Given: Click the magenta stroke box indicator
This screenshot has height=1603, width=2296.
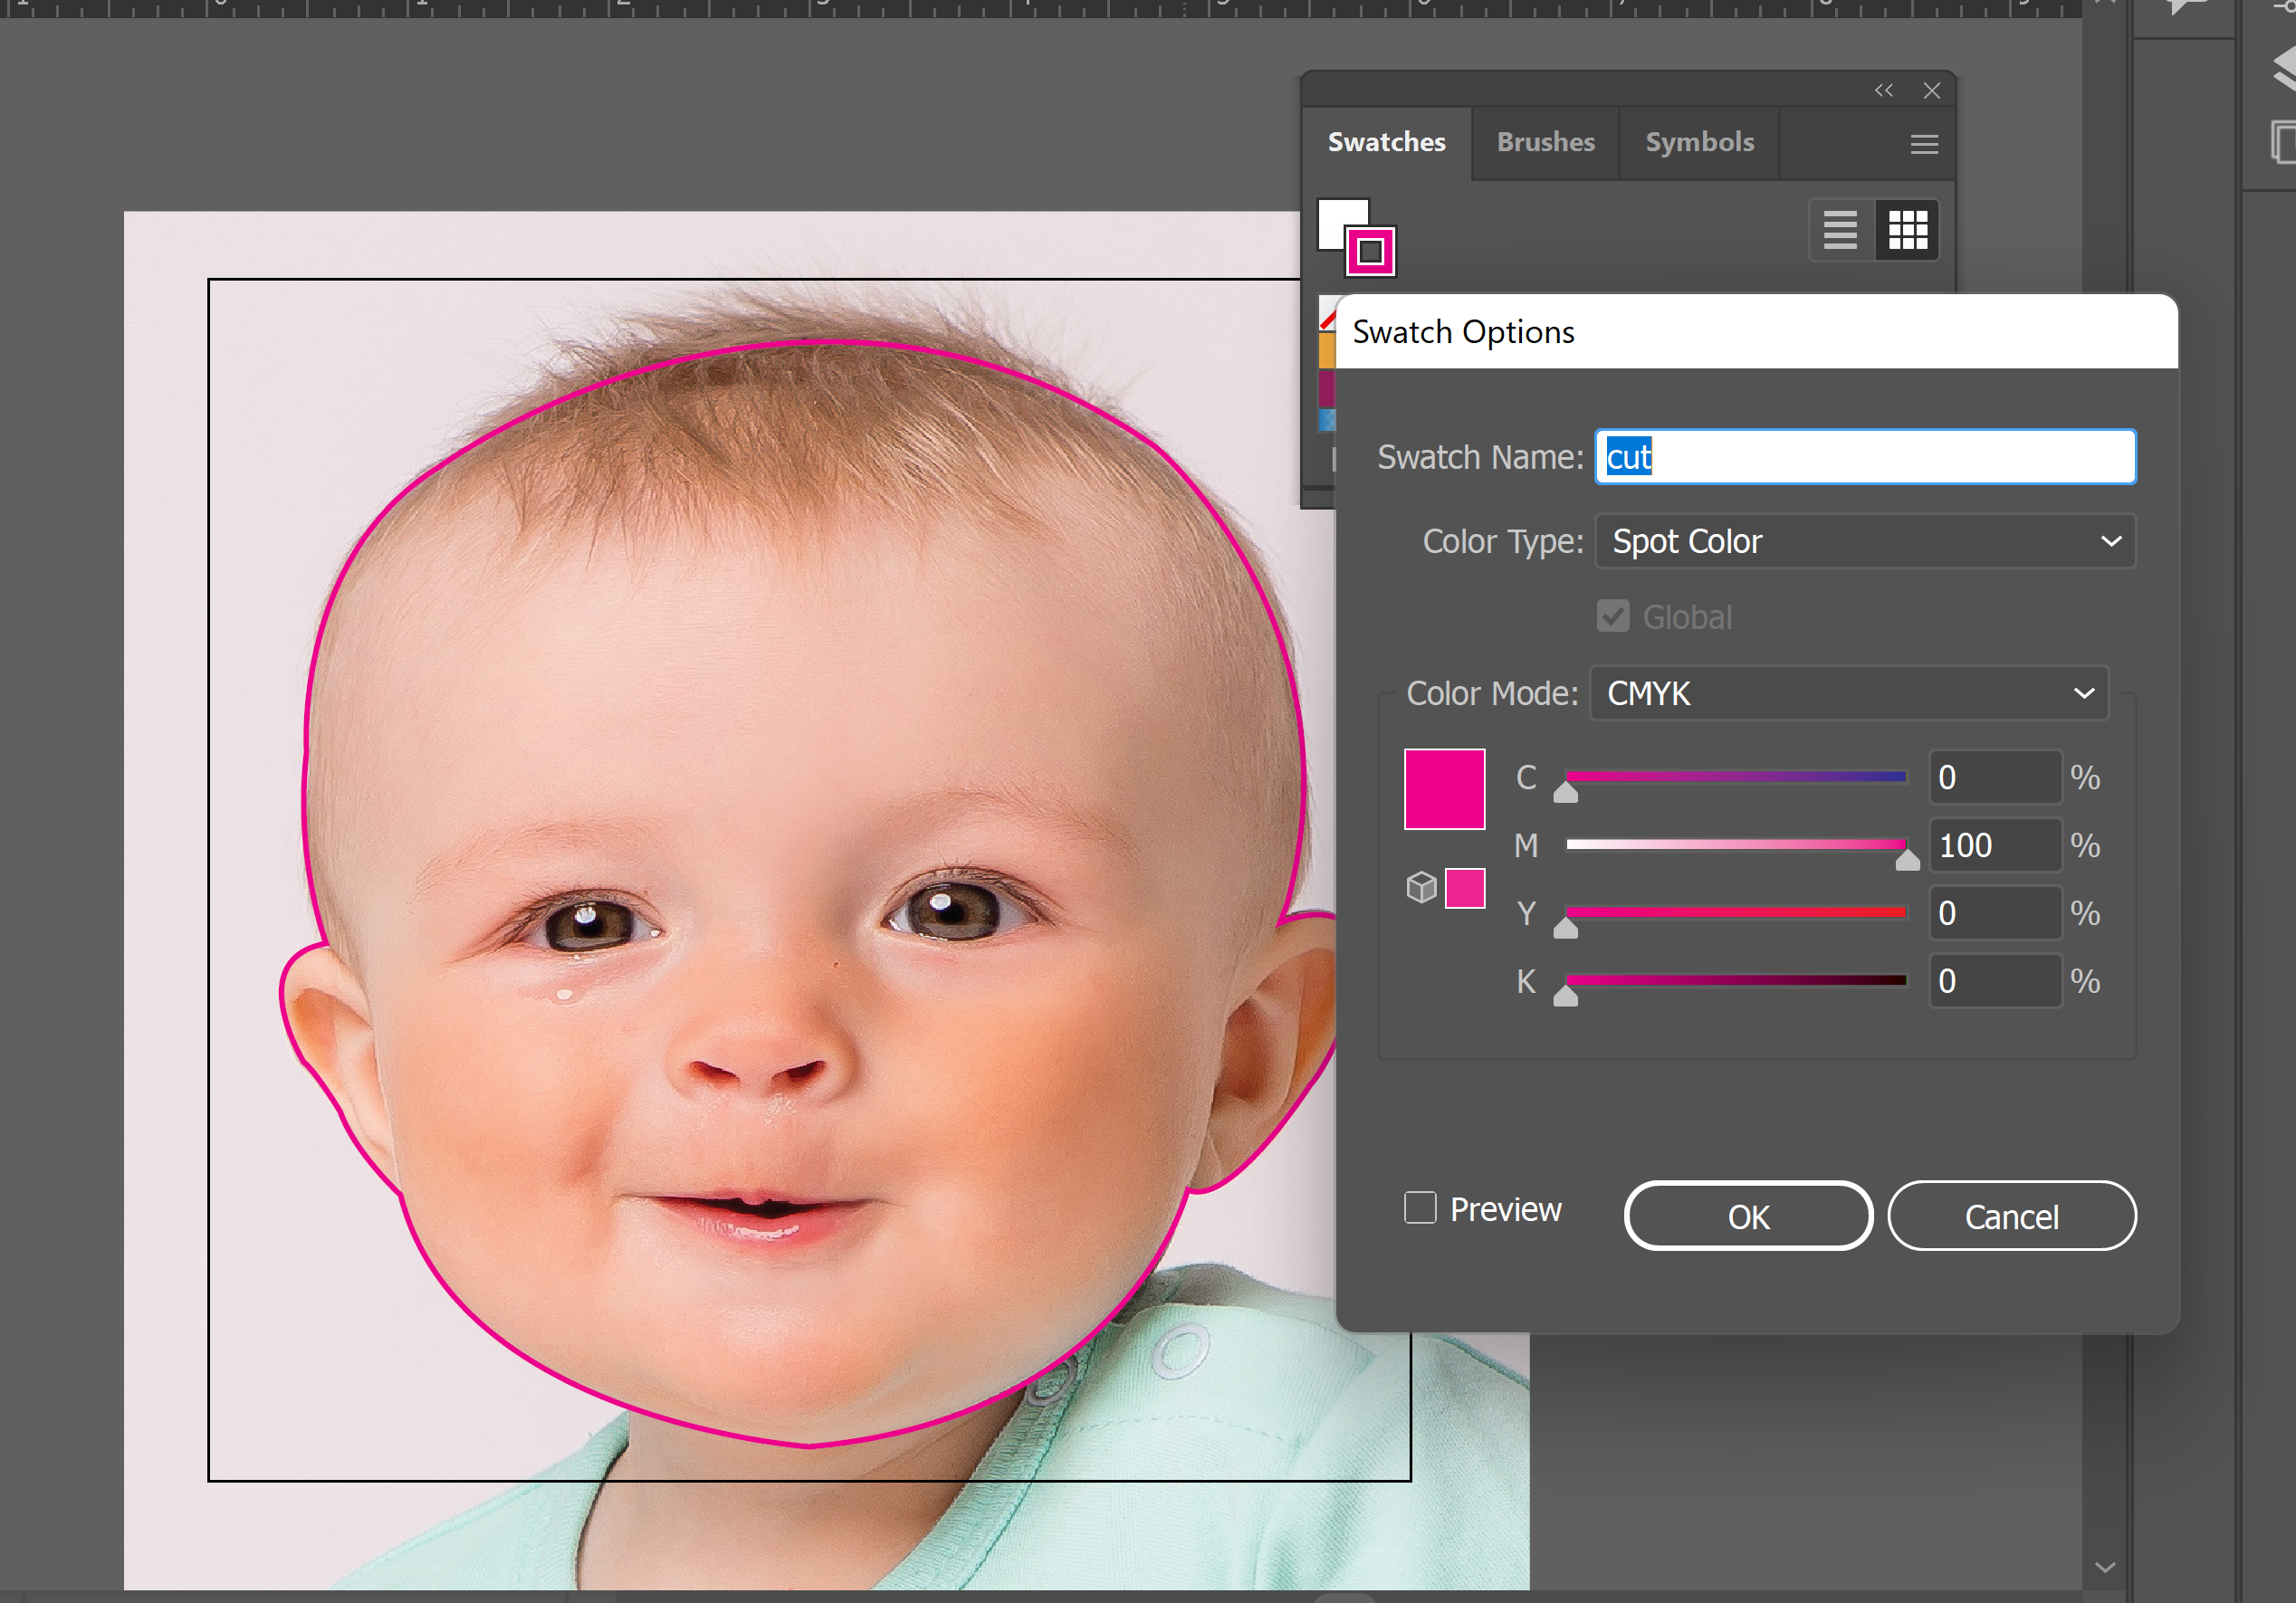Looking at the screenshot, I should click(x=1371, y=252).
